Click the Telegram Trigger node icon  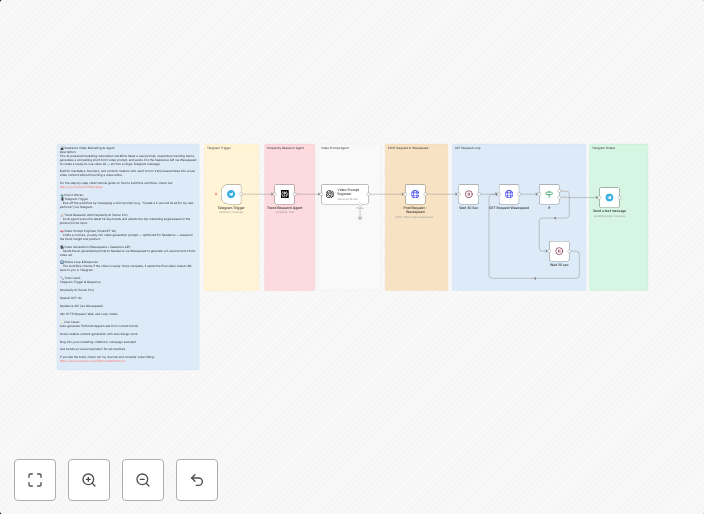point(231,194)
